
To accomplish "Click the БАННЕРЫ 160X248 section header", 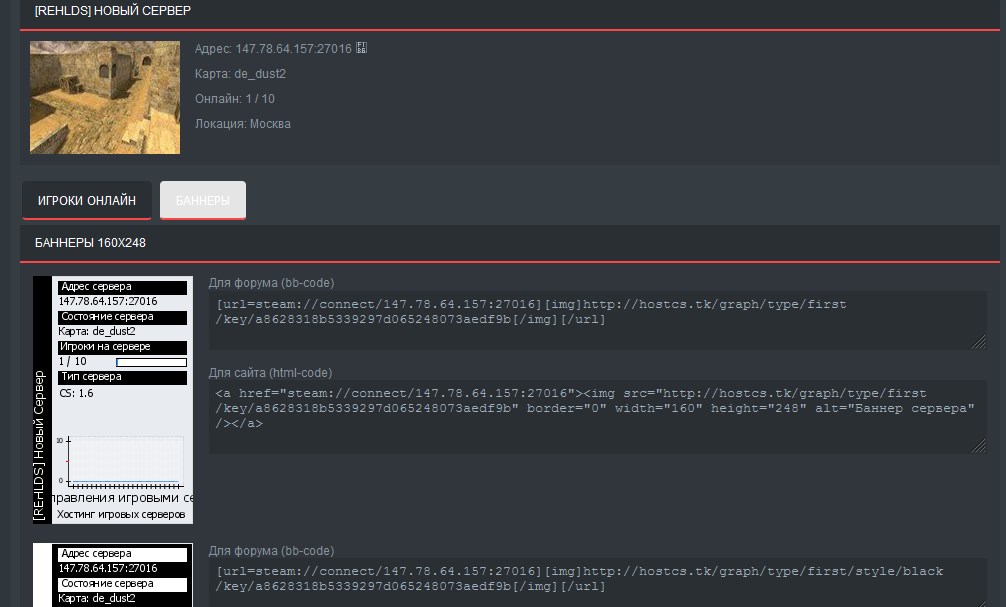I will click(x=91, y=243).
